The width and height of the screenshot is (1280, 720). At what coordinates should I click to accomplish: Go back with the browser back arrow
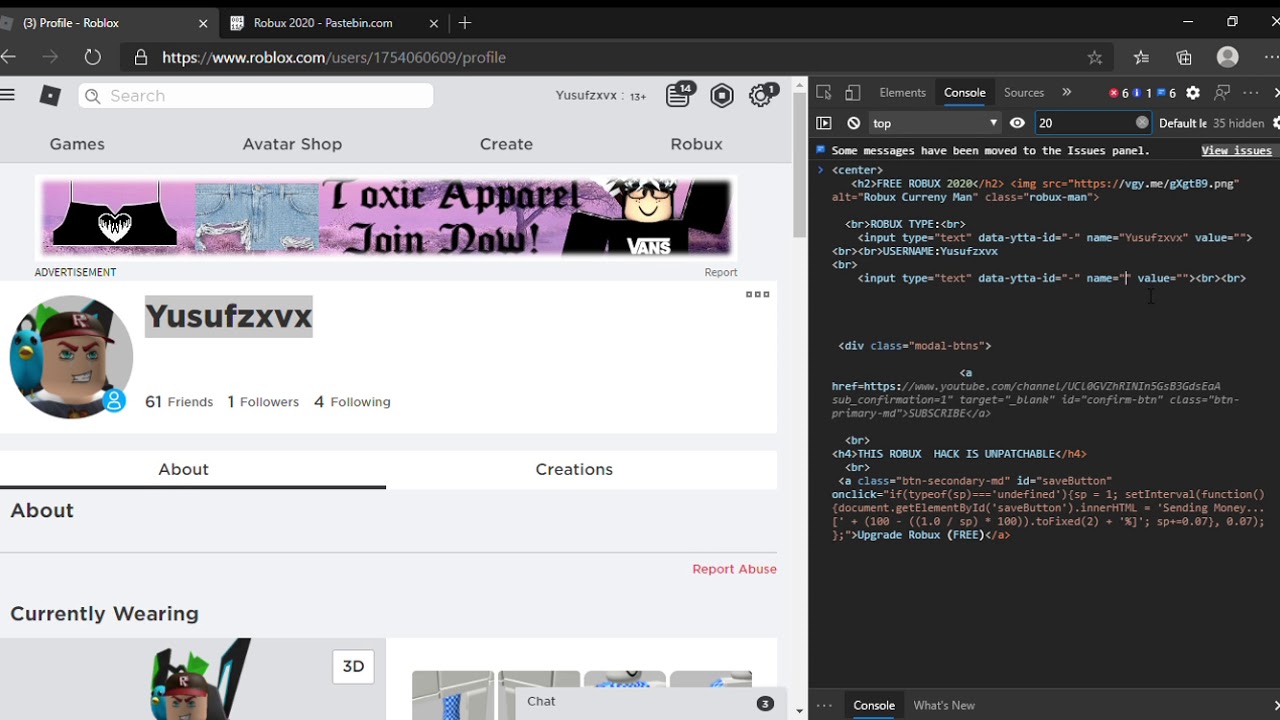pyautogui.click(x=8, y=57)
